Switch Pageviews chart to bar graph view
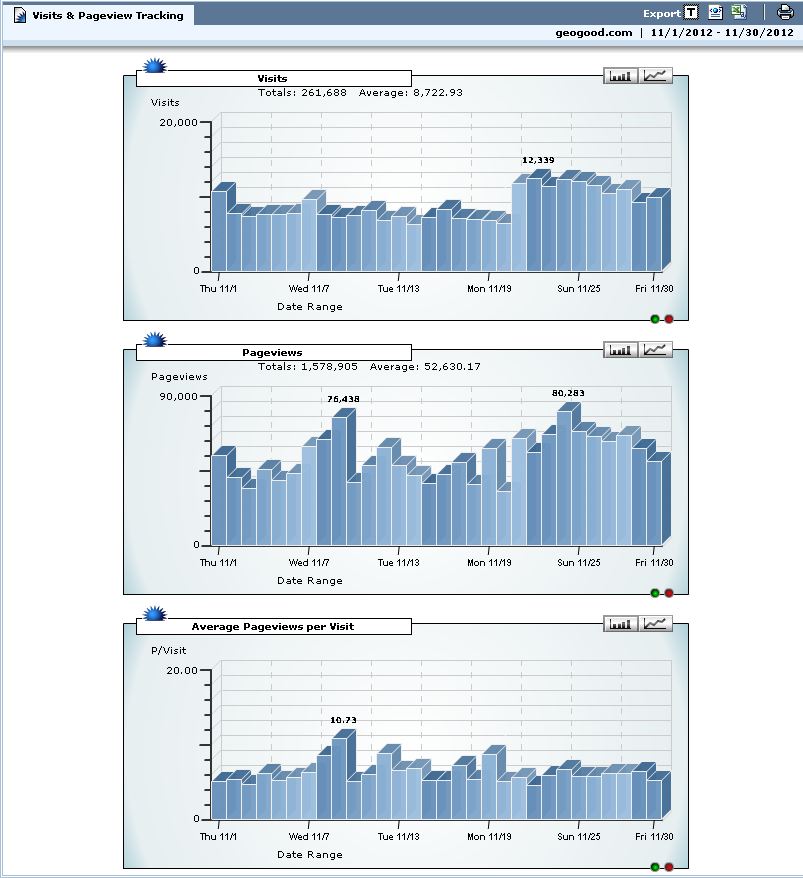The width and height of the screenshot is (803, 878). 622,349
